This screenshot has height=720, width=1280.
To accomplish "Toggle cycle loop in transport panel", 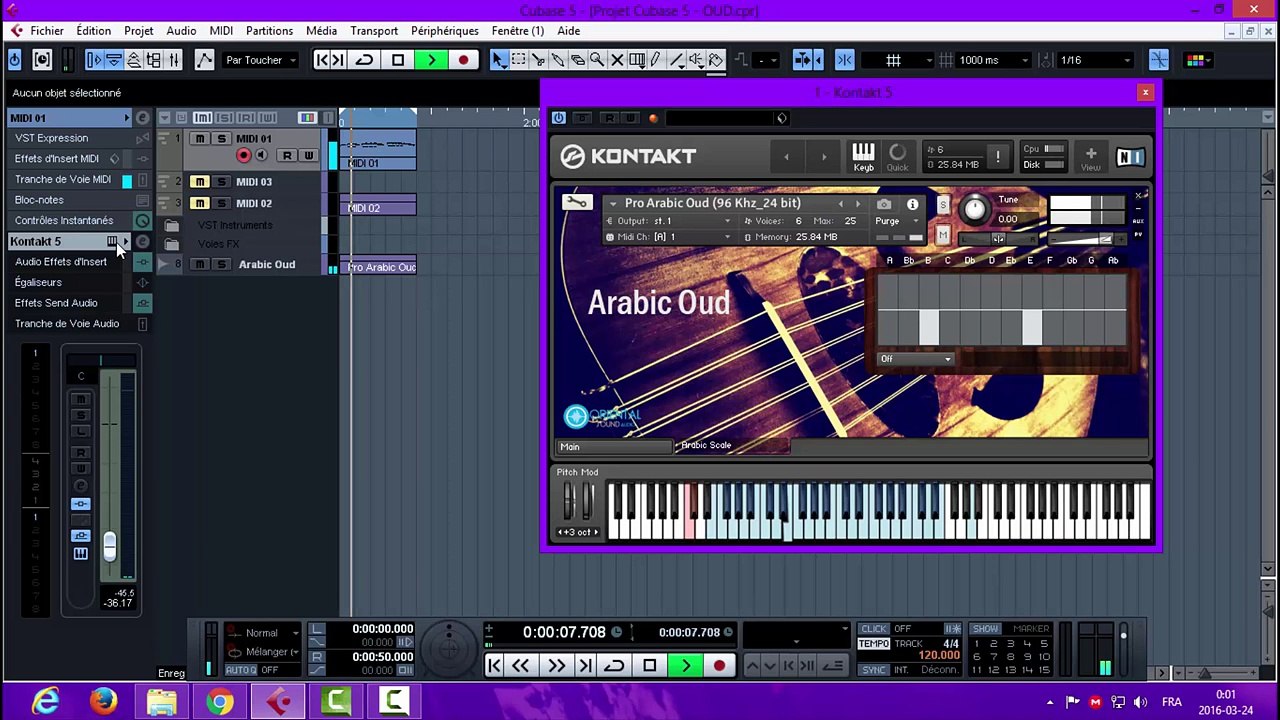I will [615, 665].
